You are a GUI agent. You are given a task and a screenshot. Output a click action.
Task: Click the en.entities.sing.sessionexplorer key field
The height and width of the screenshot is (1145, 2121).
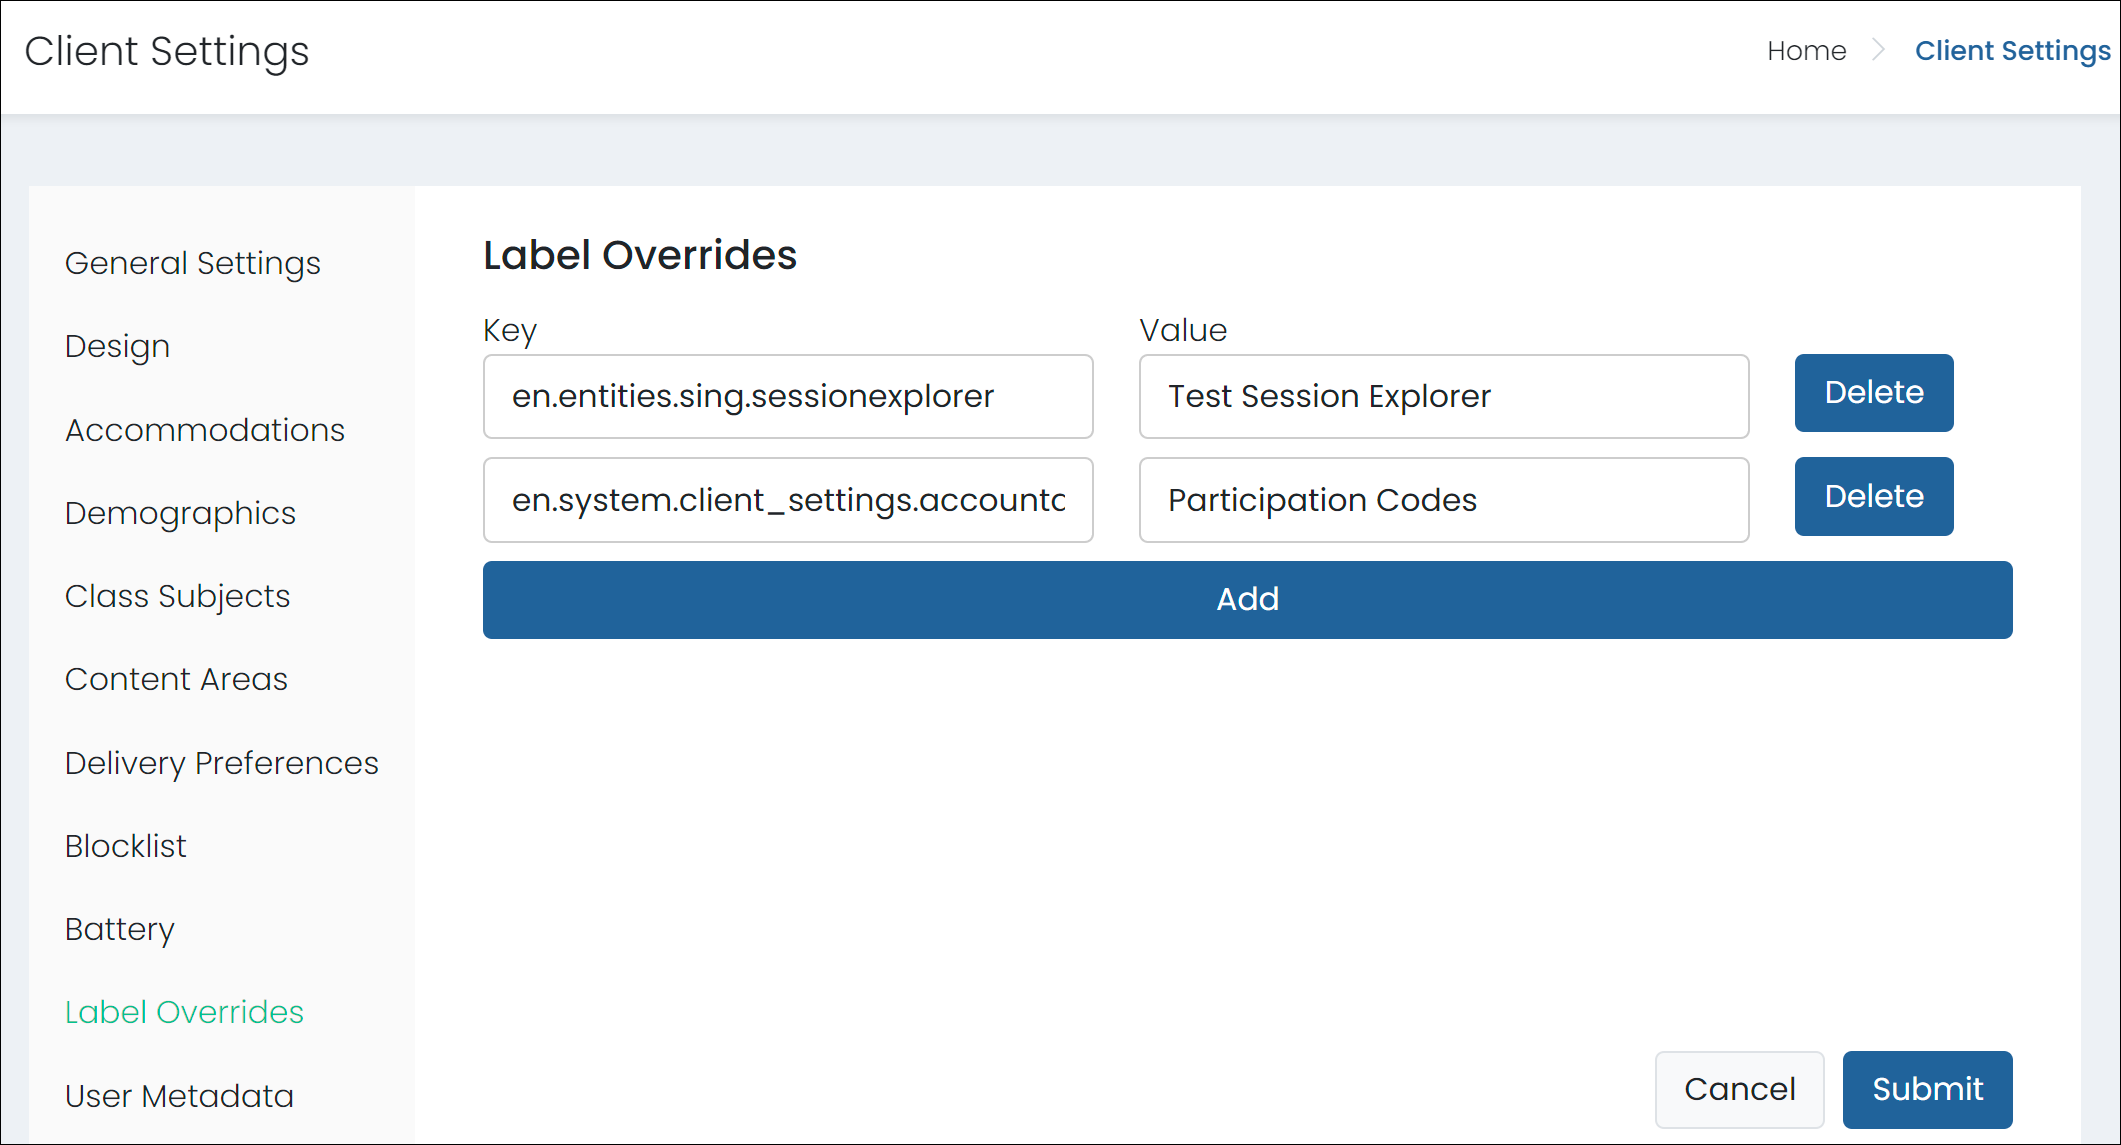[787, 396]
